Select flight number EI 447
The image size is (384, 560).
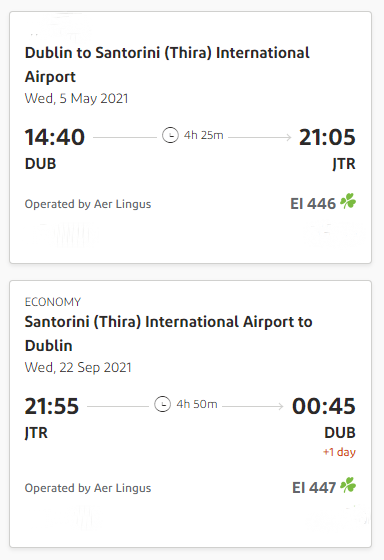(314, 488)
